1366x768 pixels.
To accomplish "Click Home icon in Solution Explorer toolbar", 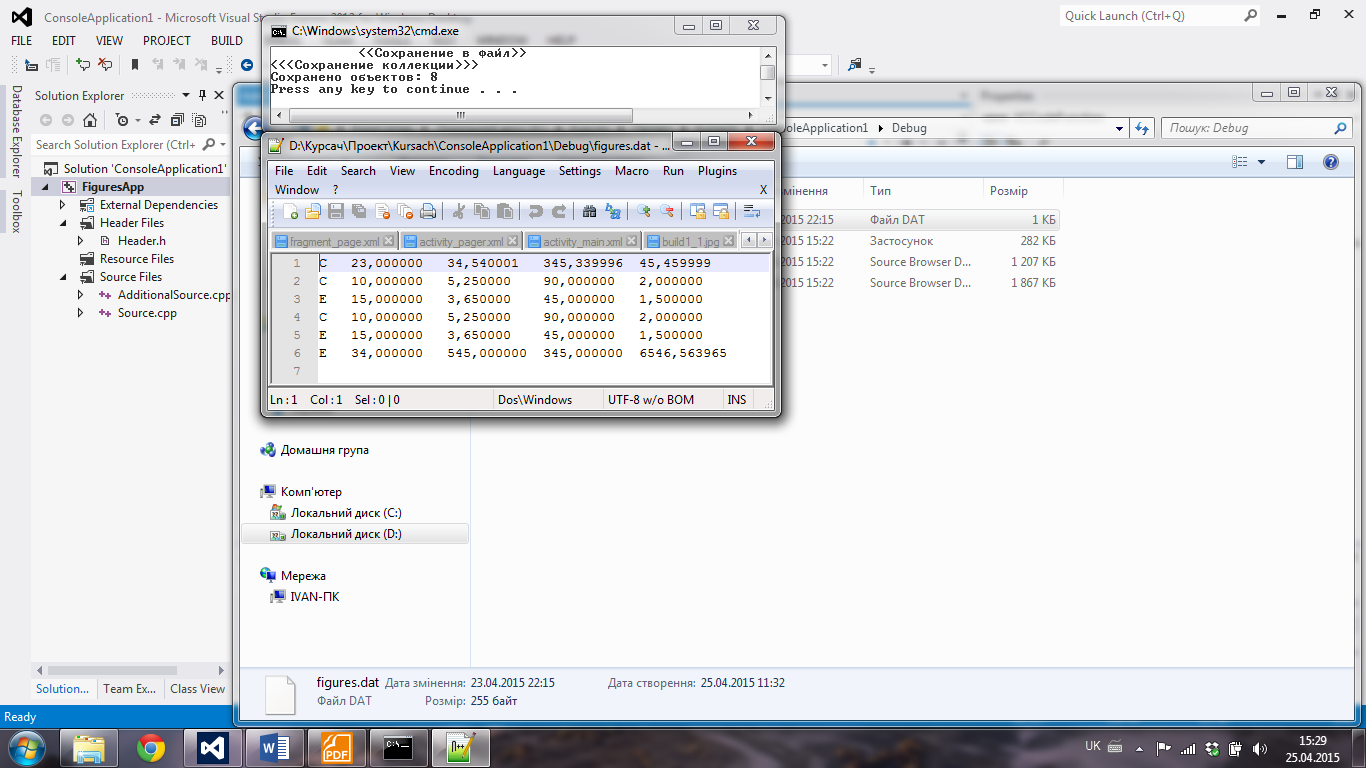I will (x=90, y=120).
